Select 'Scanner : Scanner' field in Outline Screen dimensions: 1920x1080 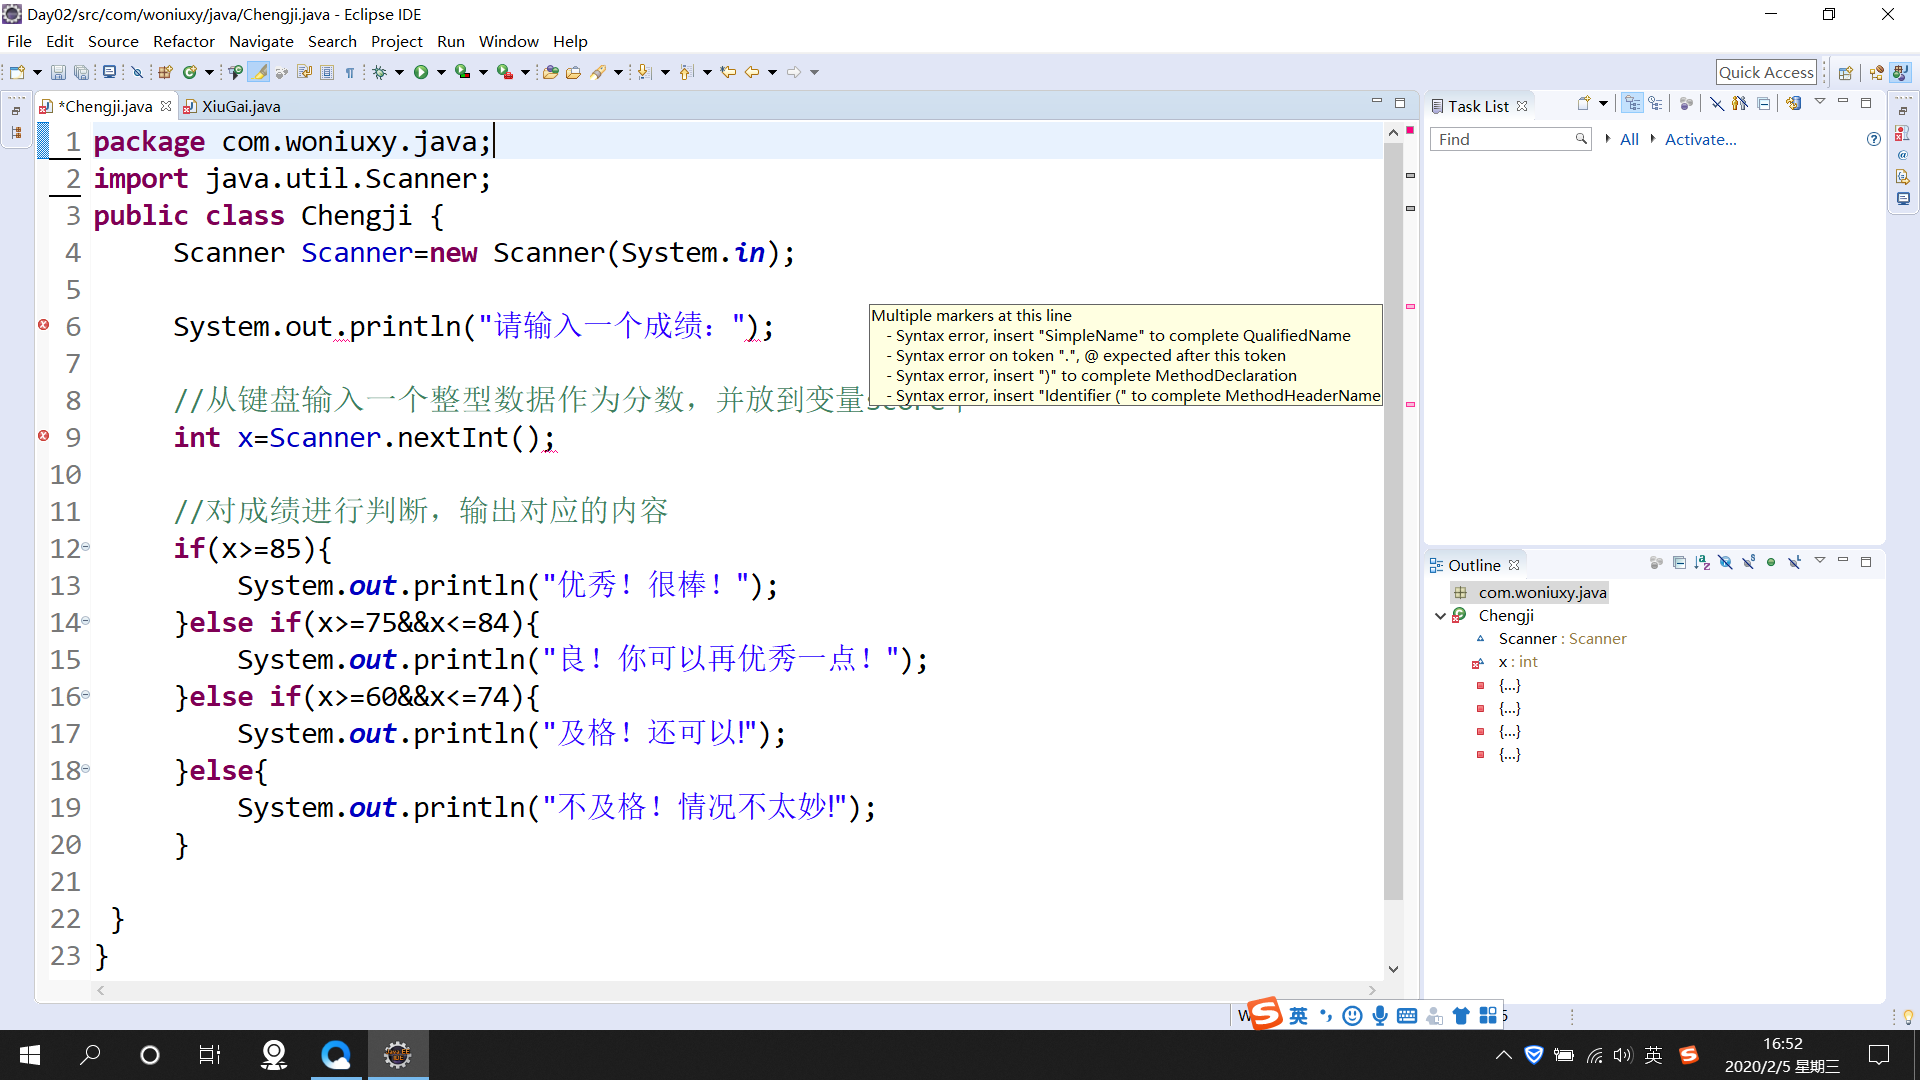[x=1562, y=639]
